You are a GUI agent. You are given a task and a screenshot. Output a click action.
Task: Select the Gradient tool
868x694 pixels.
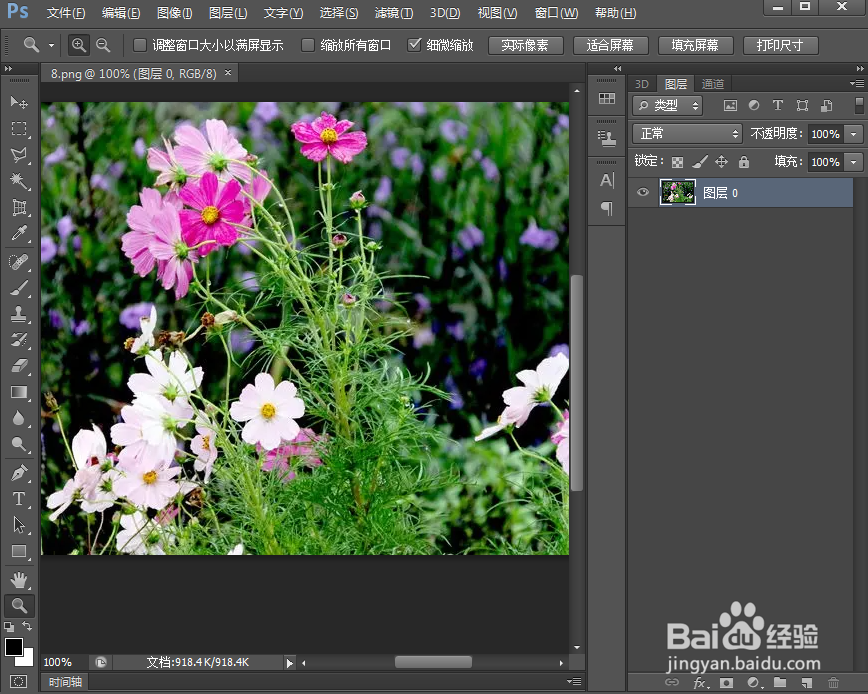(19, 392)
